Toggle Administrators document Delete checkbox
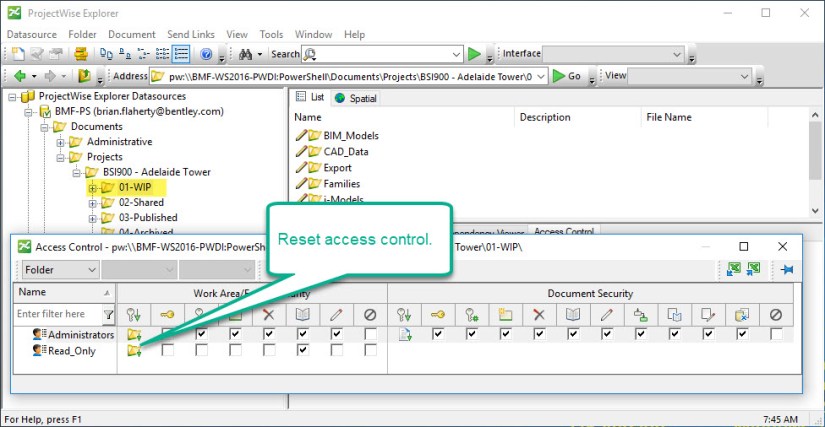 (x=539, y=334)
